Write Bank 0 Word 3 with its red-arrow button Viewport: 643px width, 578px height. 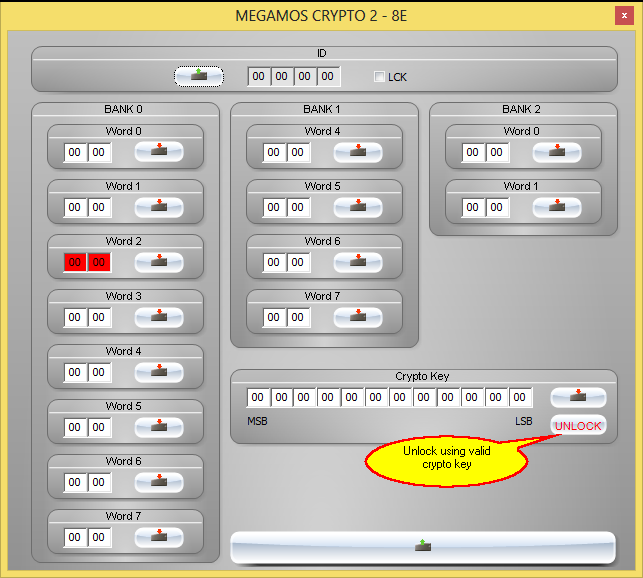(x=159, y=317)
